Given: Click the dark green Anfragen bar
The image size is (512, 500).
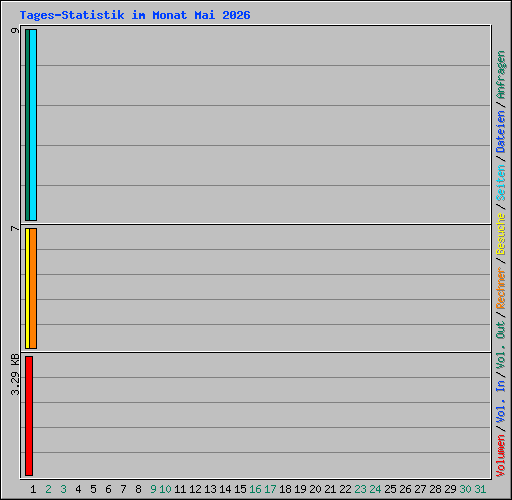Looking at the screenshot, I should coord(27,125).
